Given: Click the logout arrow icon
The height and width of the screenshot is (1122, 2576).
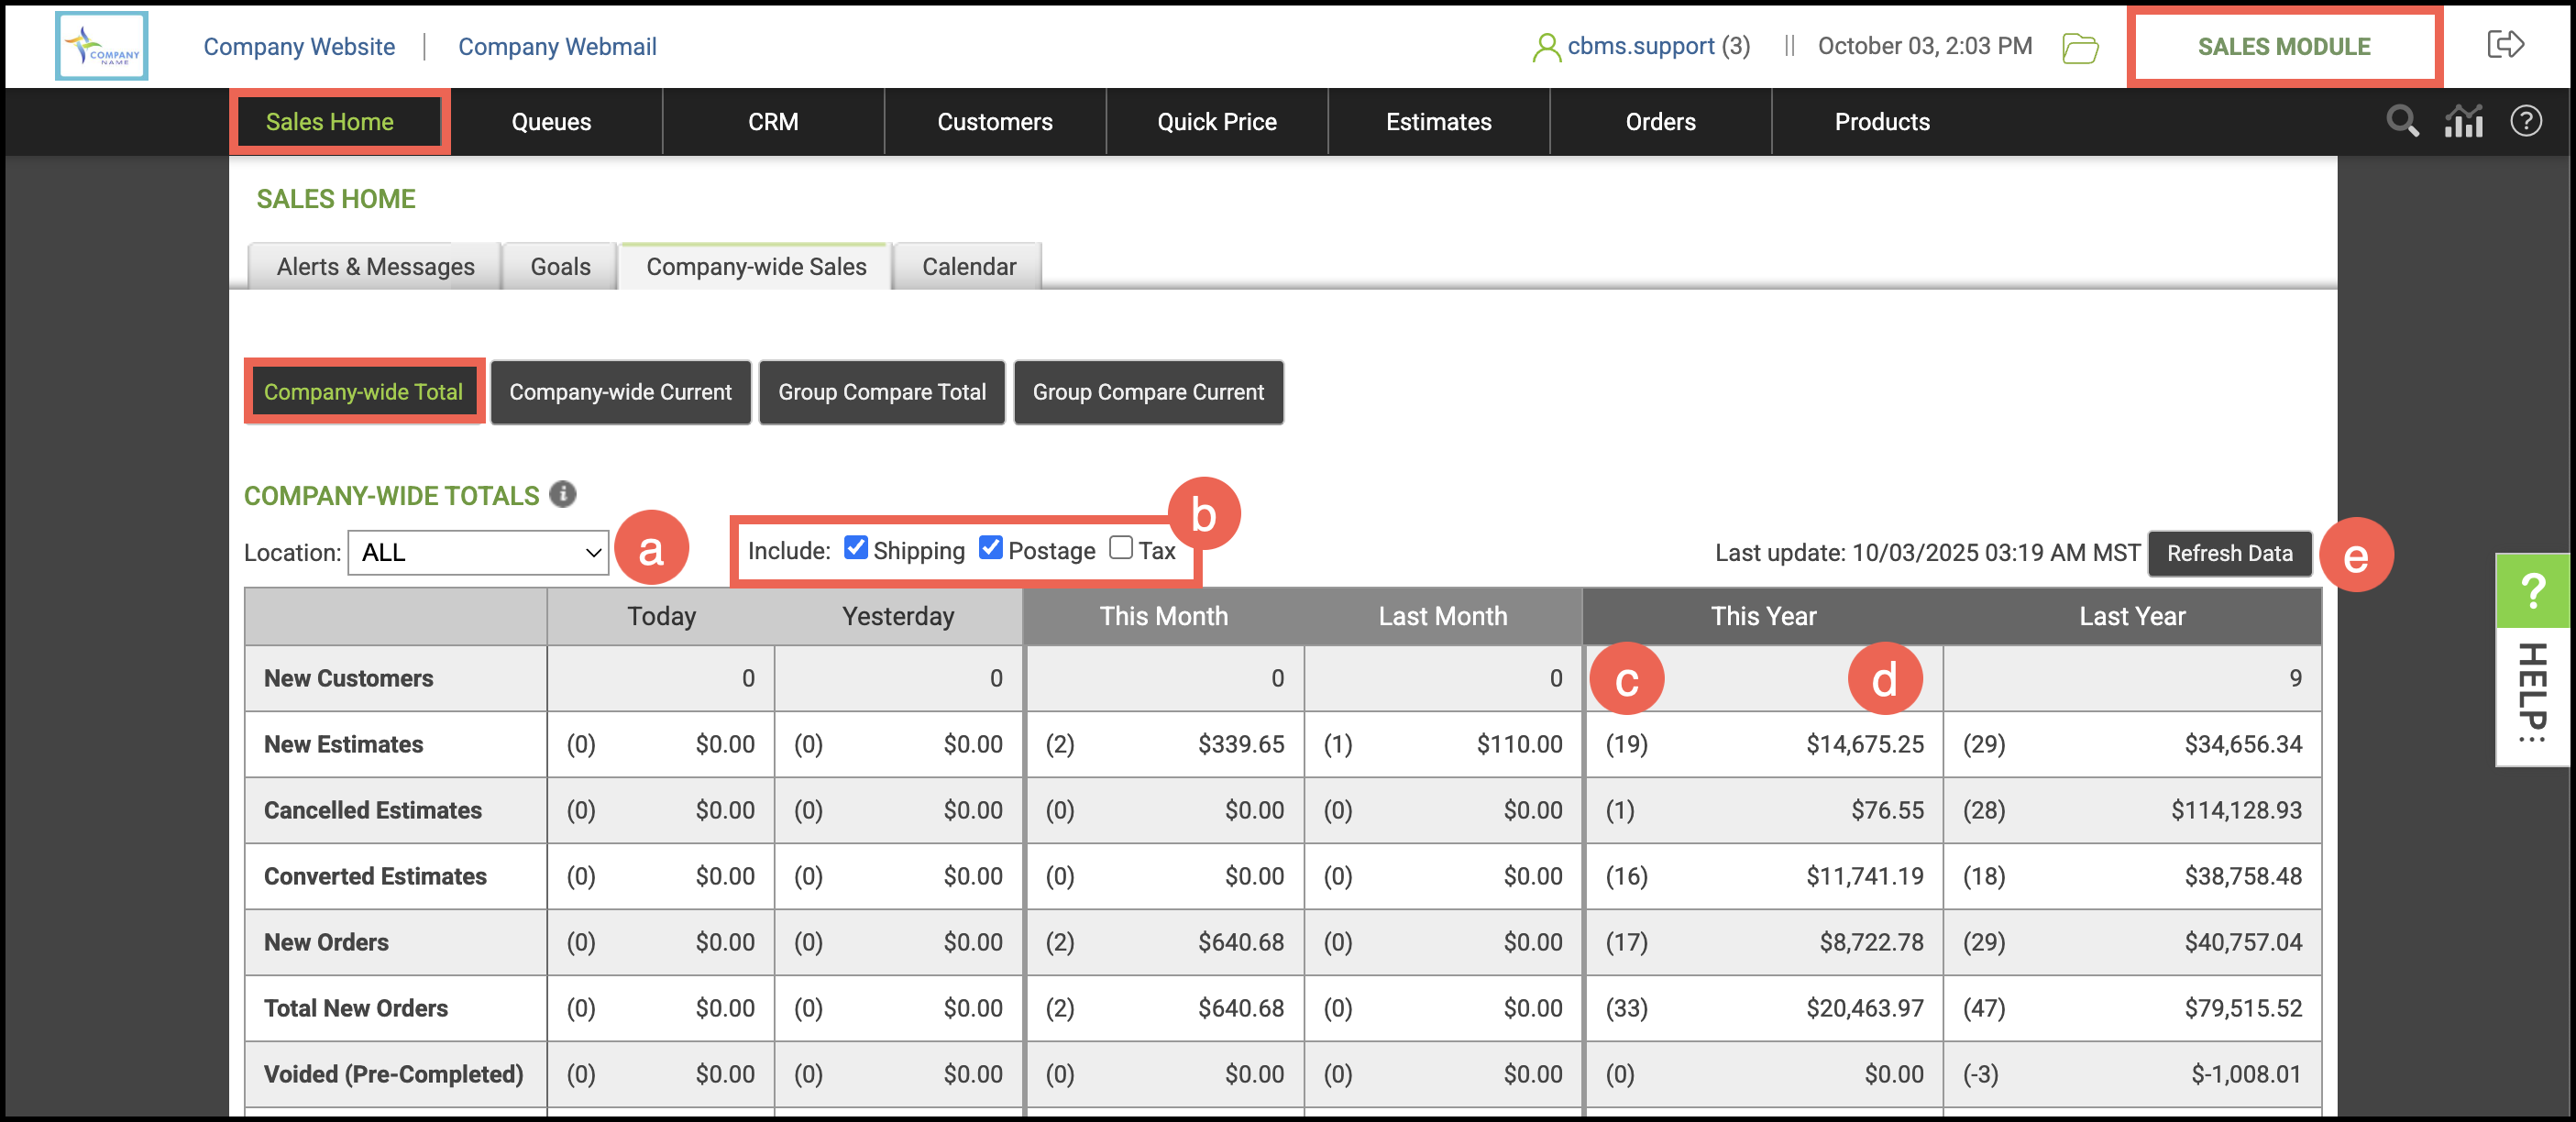Looking at the screenshot, I should click(x=2505, y=45).
